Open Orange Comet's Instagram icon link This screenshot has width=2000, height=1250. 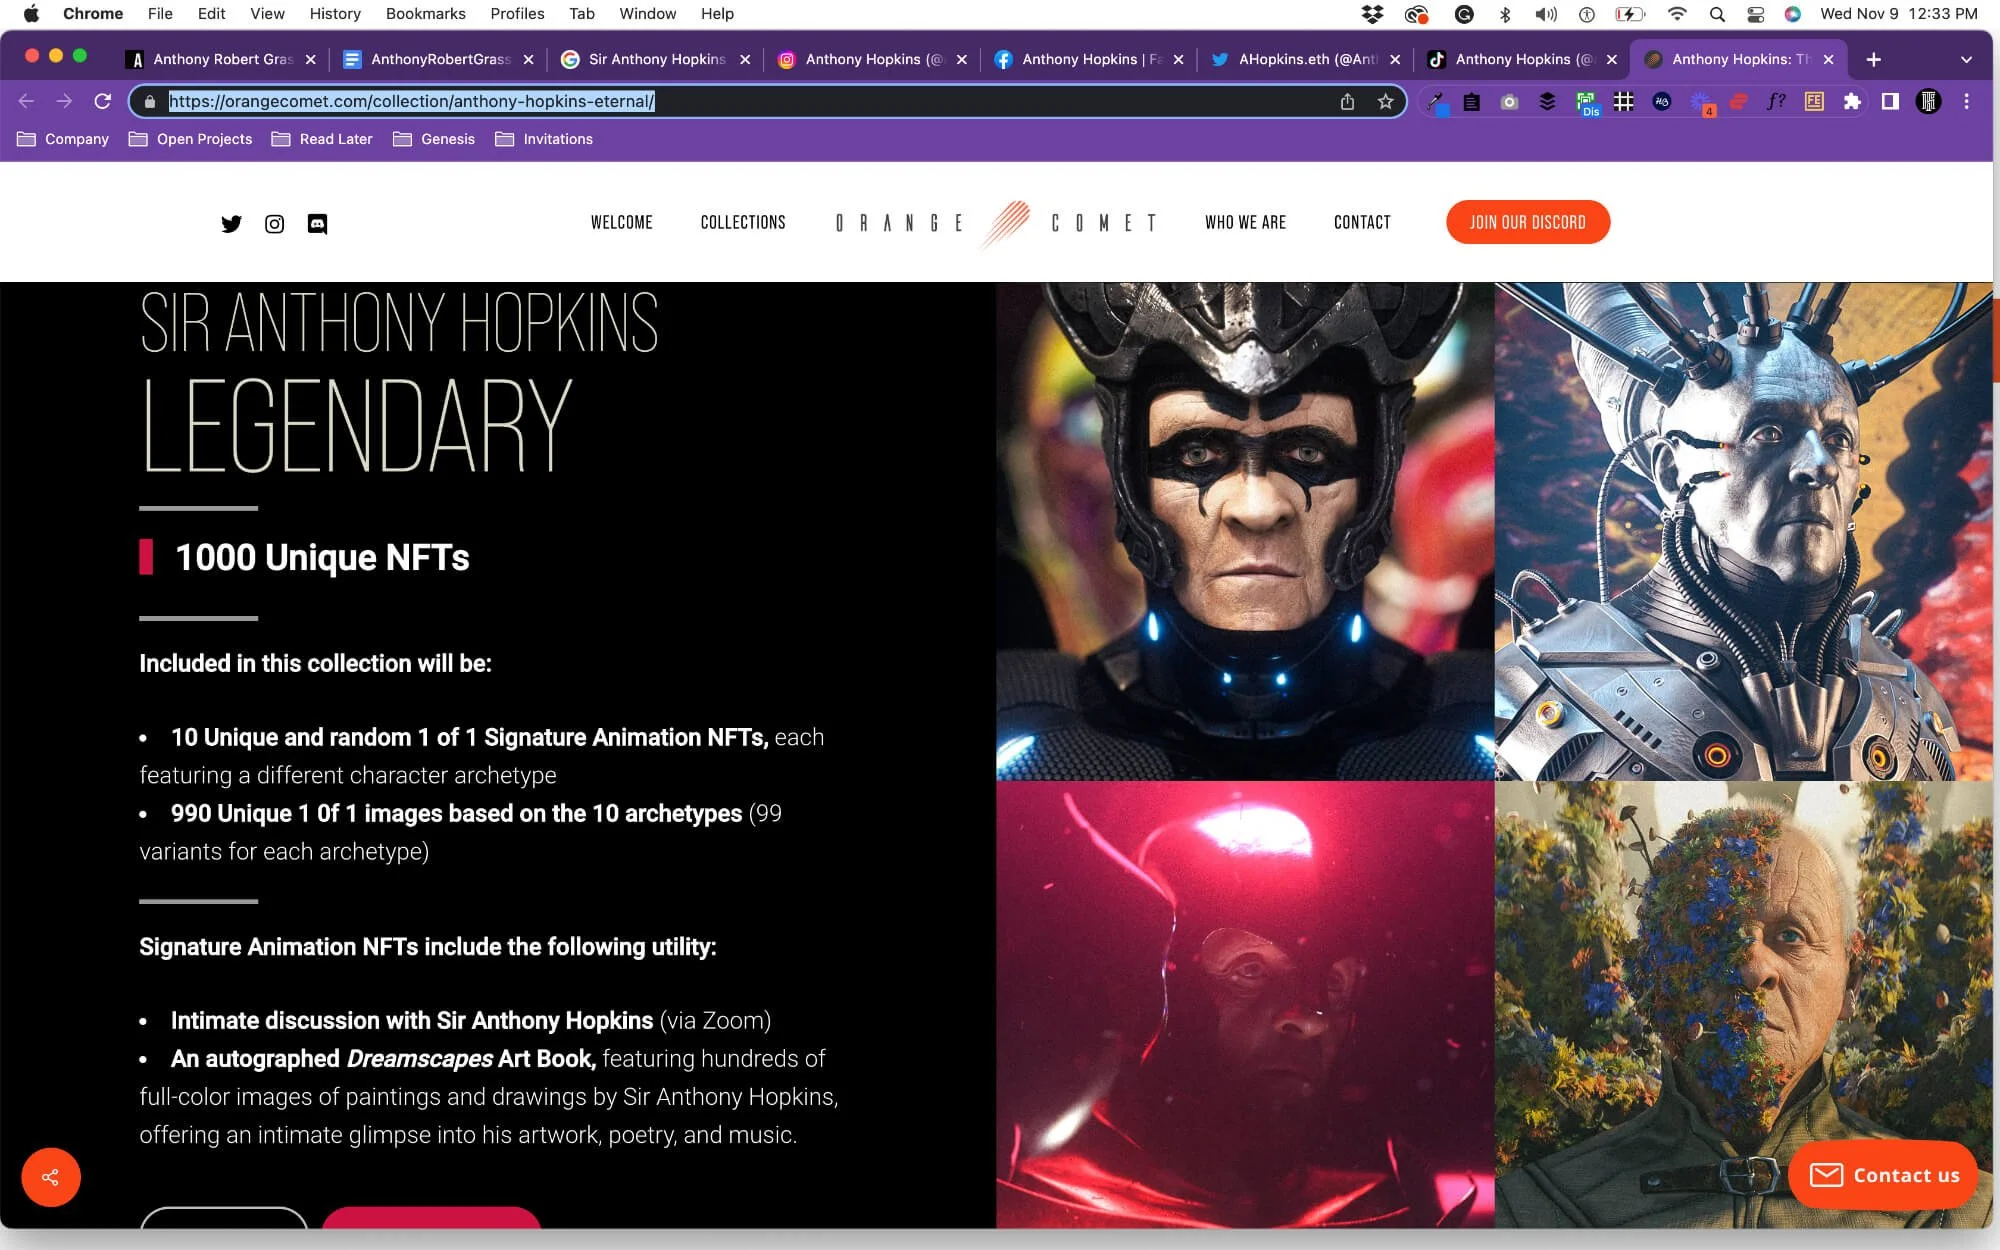[x=274, y=223]
